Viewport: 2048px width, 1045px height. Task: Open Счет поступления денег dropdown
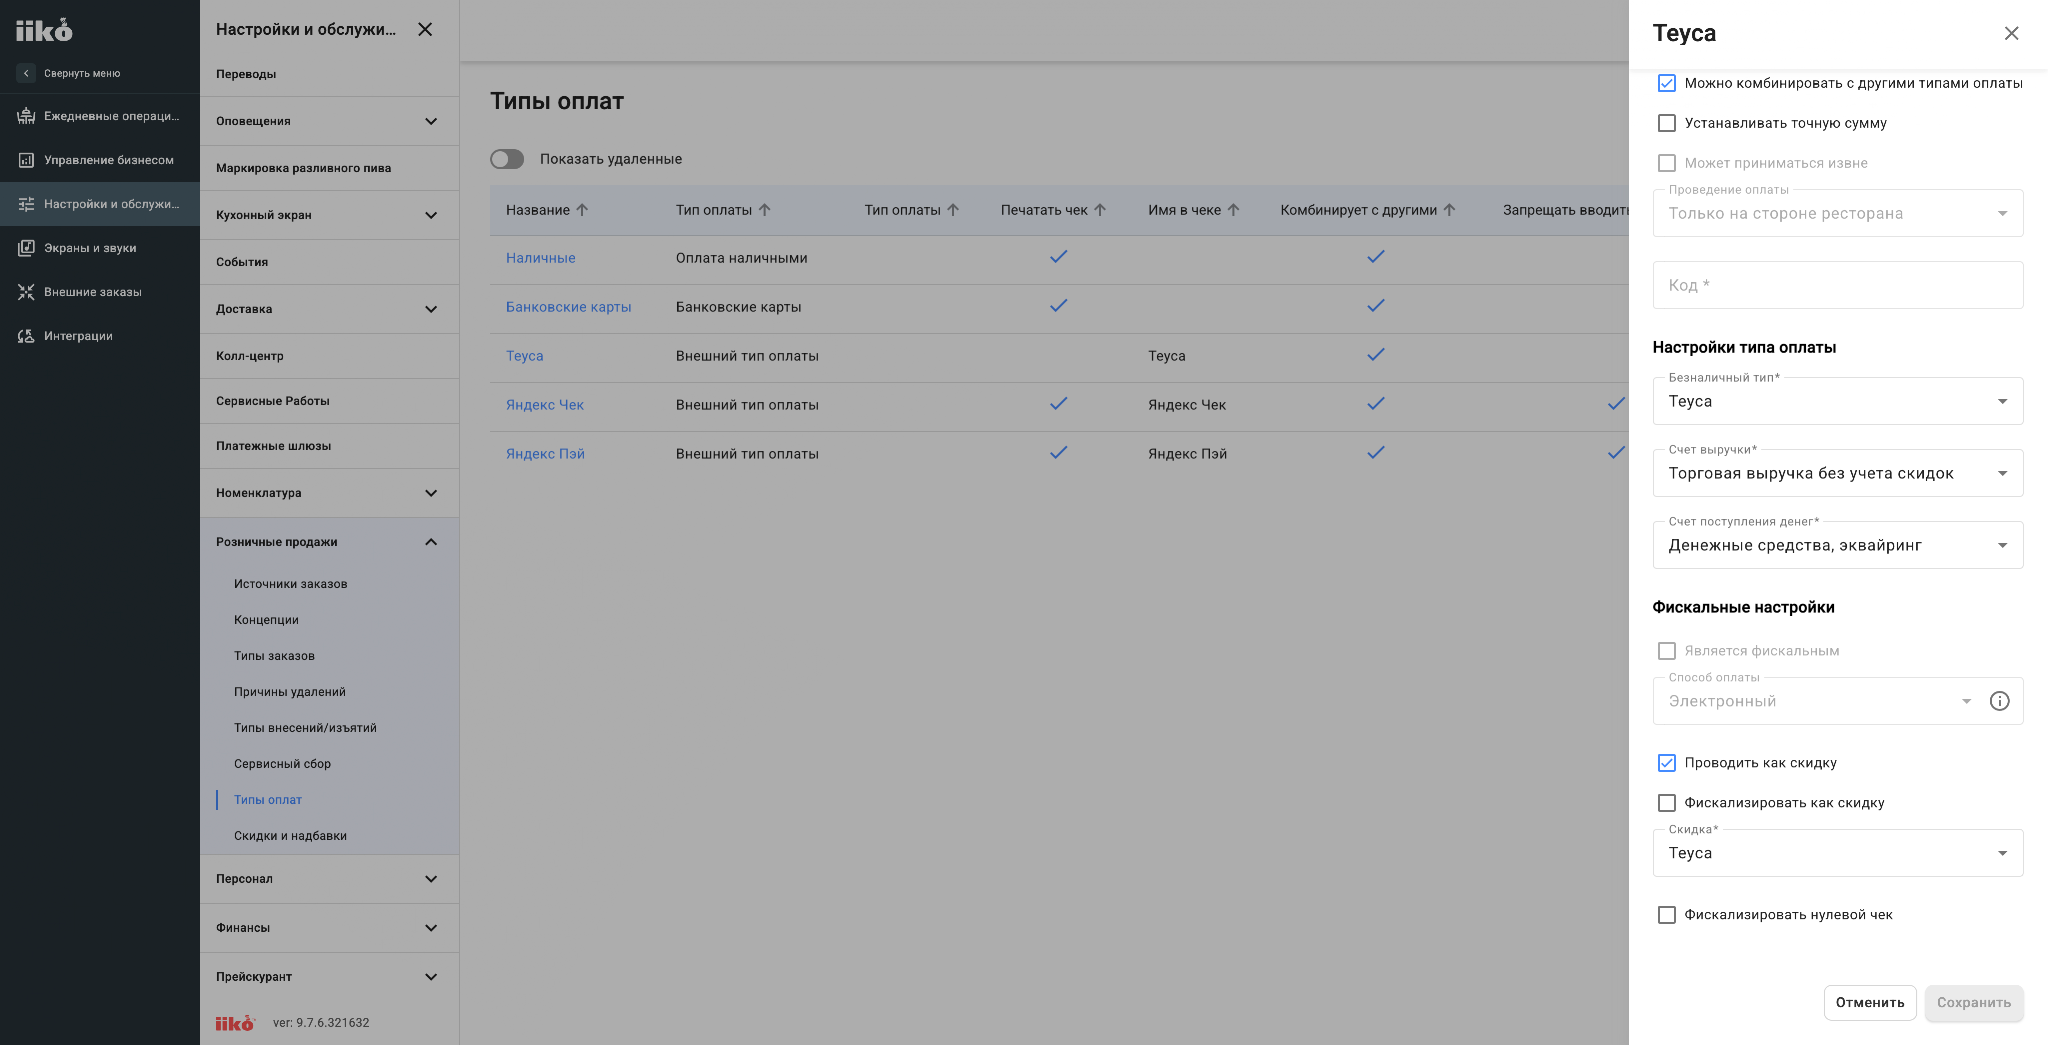click(x=1838, y=545)
